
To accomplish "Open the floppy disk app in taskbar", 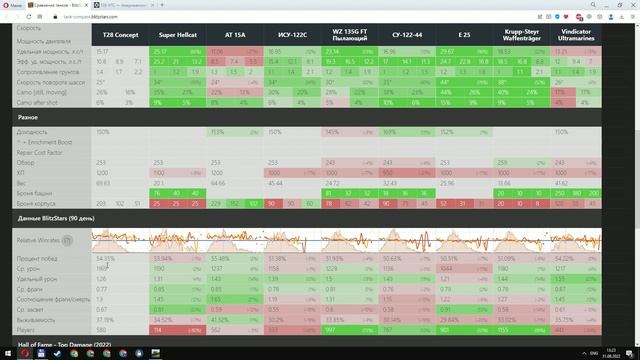I will point(41,353).
